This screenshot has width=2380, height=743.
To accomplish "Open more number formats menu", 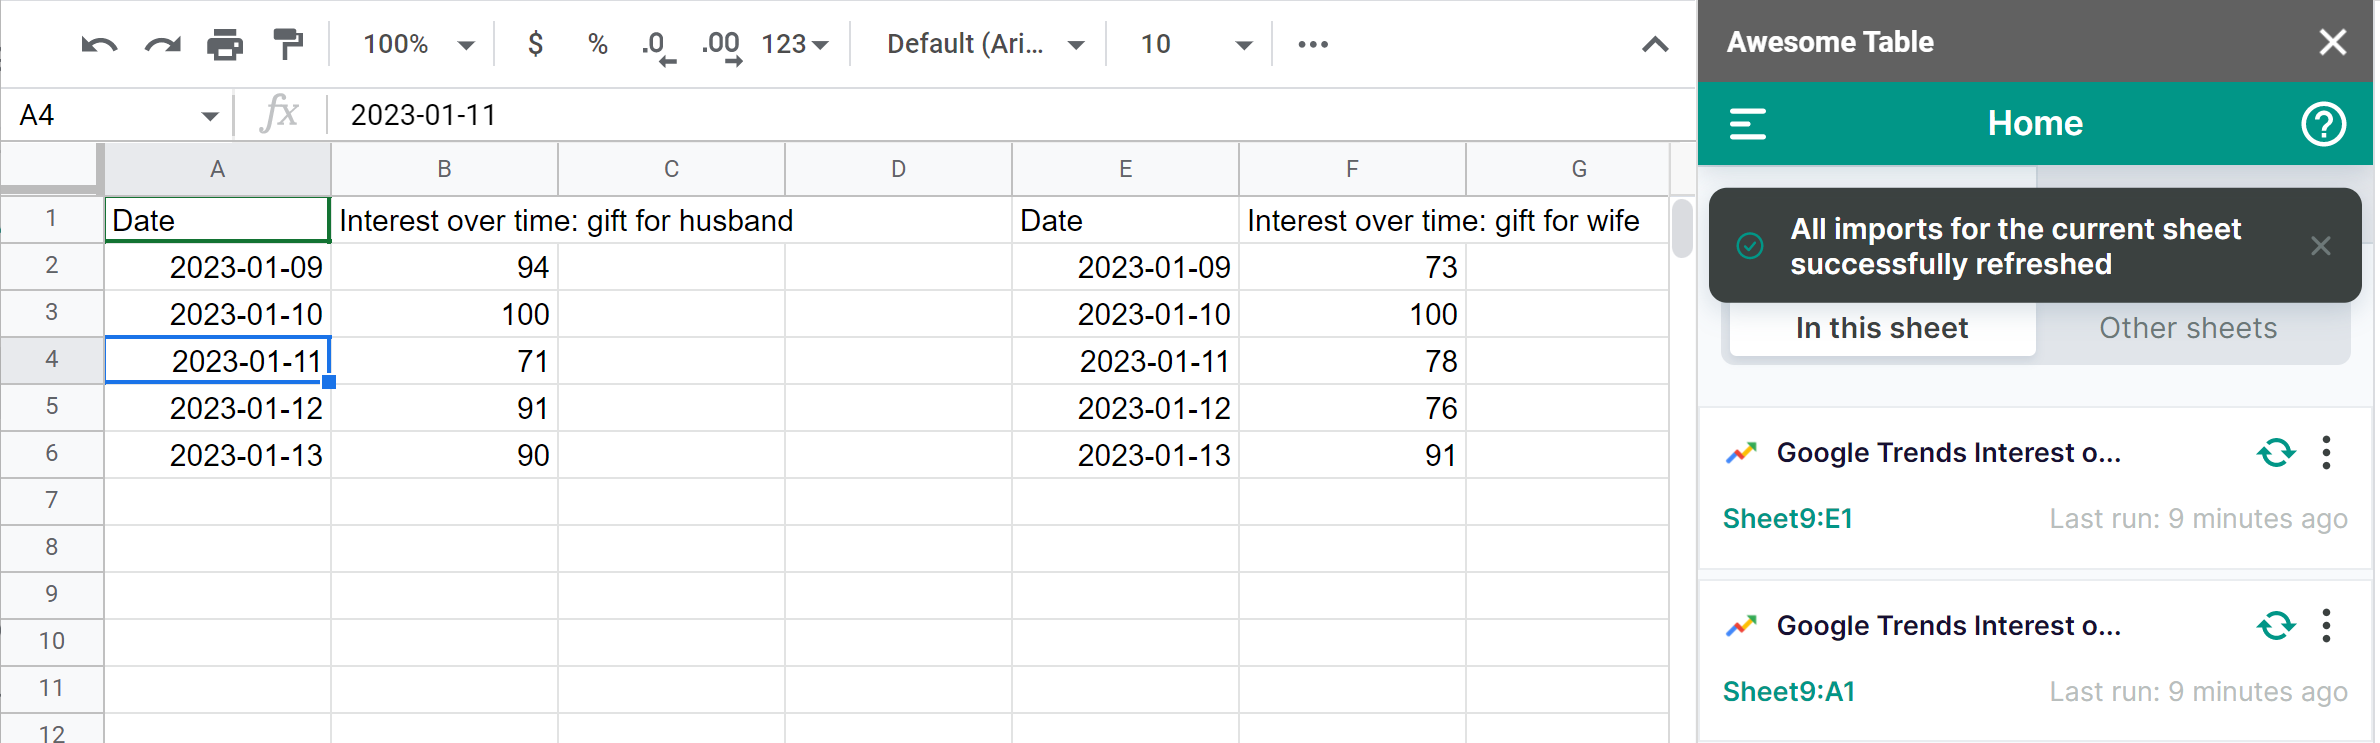I will [795, 45].
